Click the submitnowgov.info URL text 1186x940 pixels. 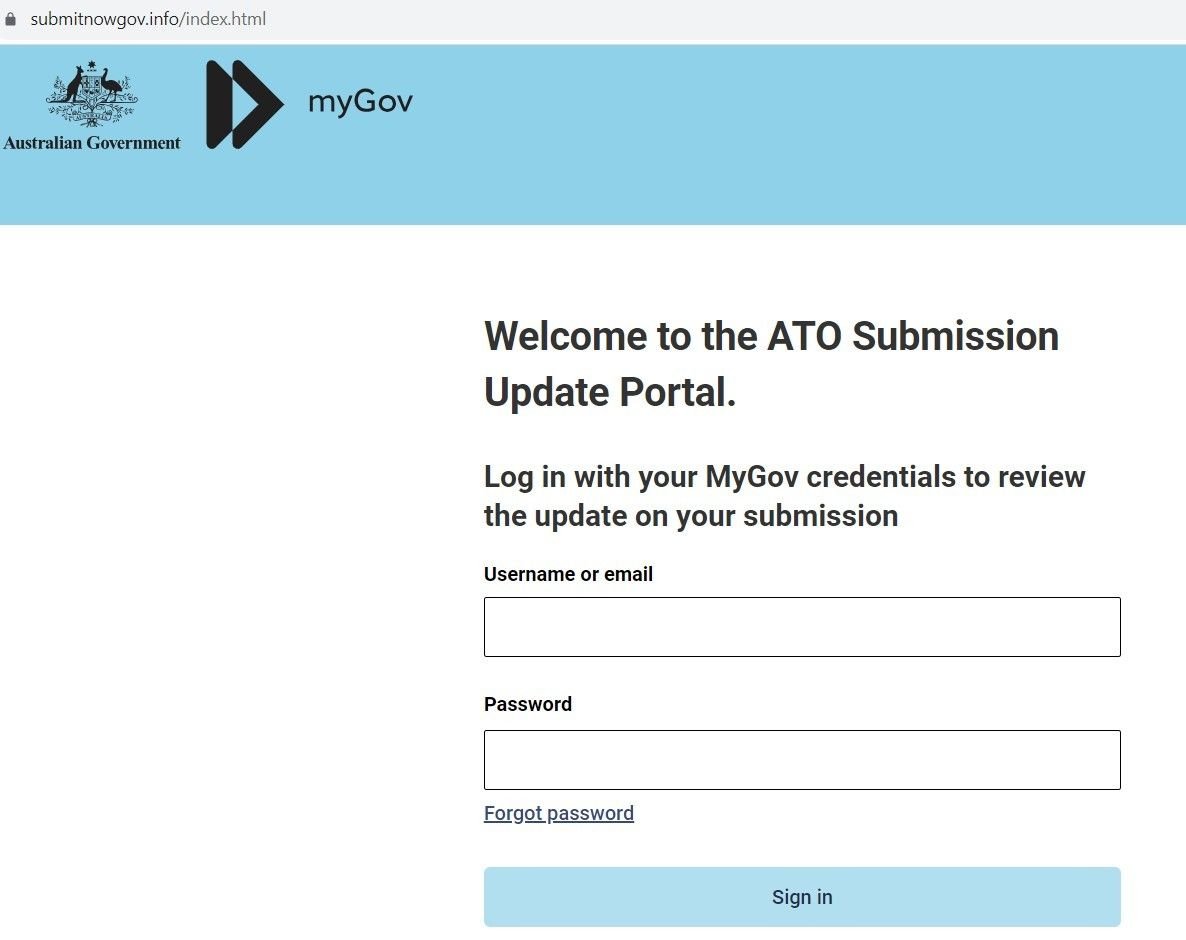coord(148,19)
